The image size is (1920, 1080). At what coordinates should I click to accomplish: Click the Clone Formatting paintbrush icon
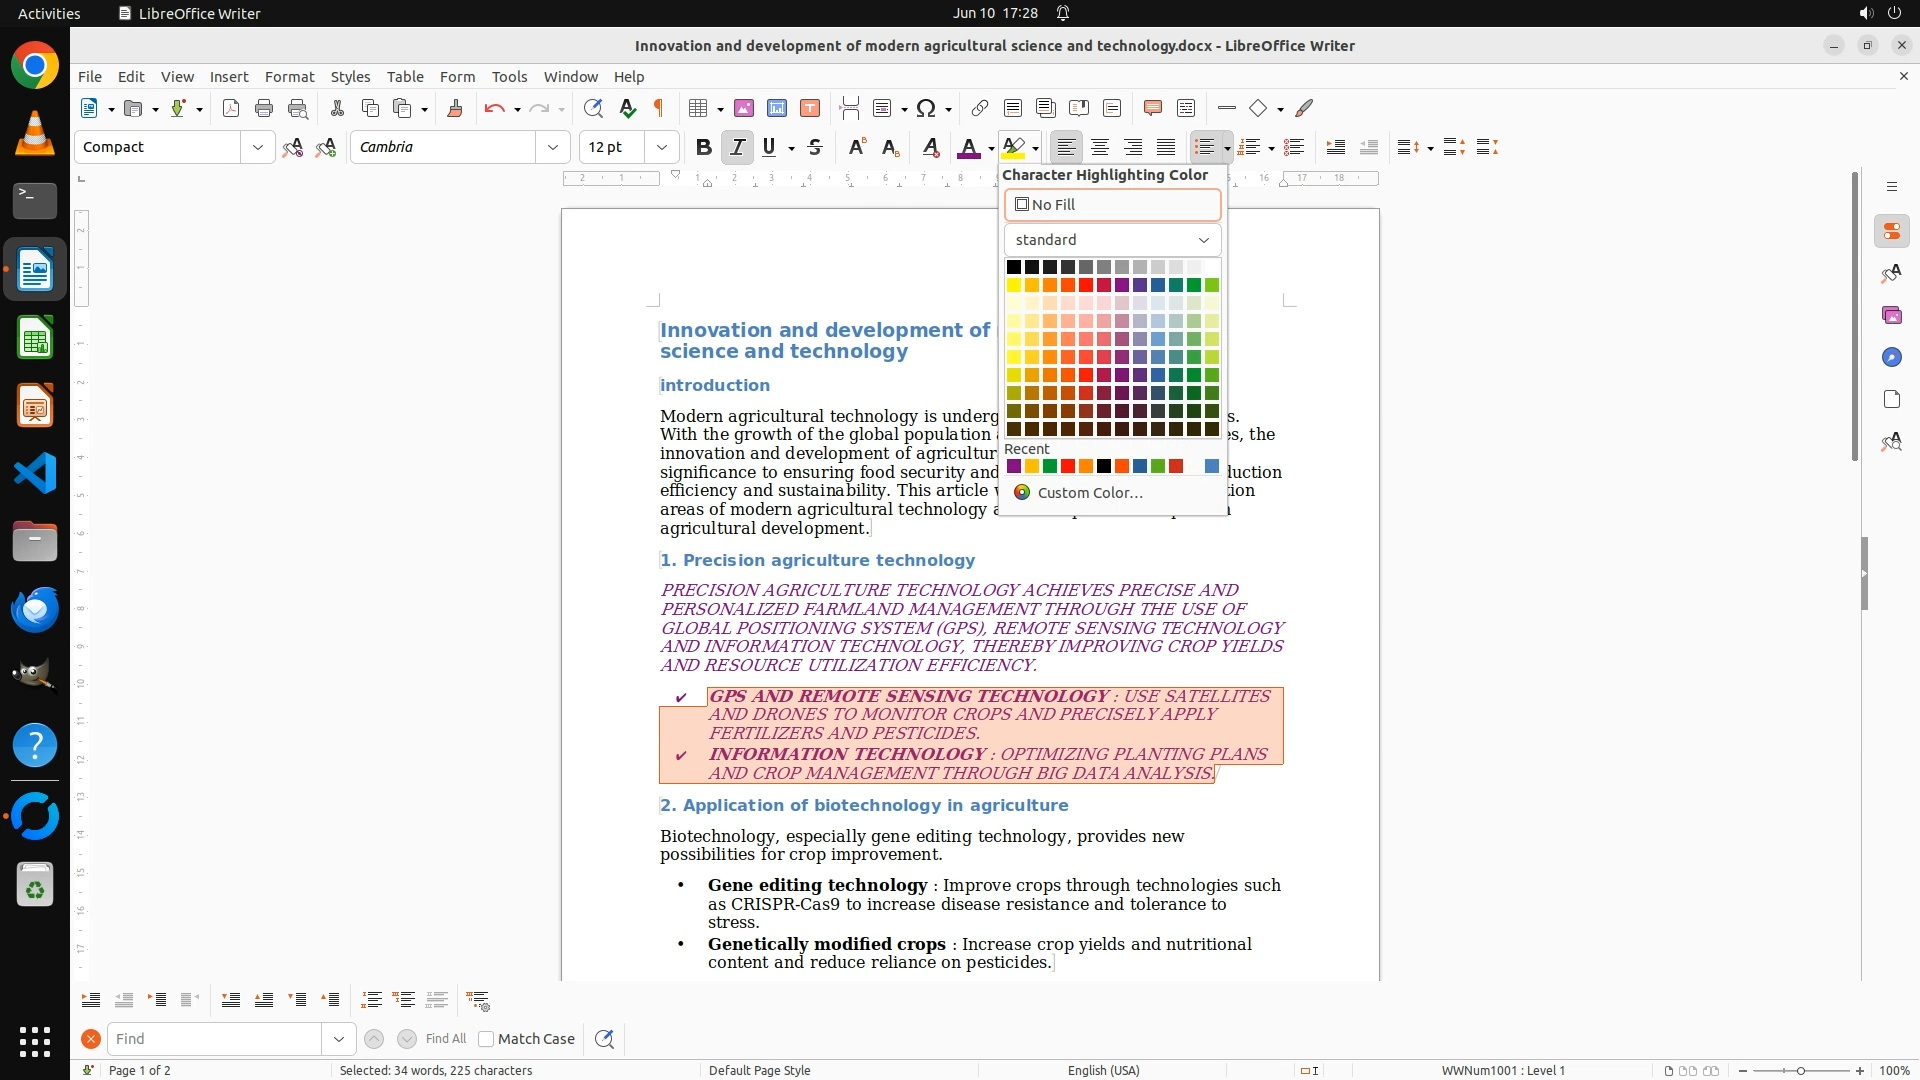coord(455,108)
